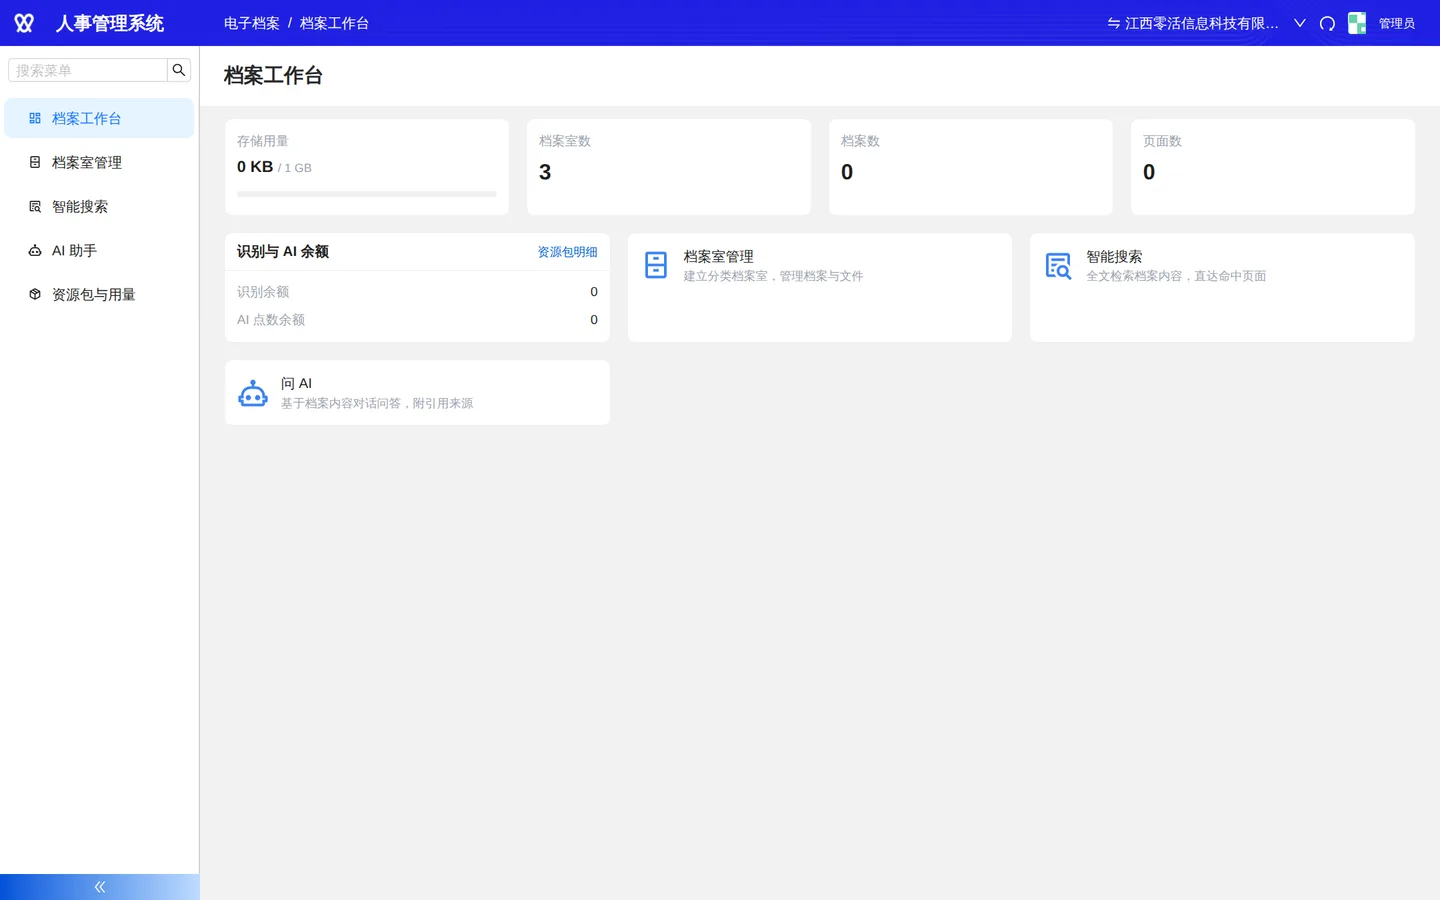Image resolution: width=1440 pixels, height=900 pixels.
Task: Click the headset support icon in header
Action: (1327, 23)
